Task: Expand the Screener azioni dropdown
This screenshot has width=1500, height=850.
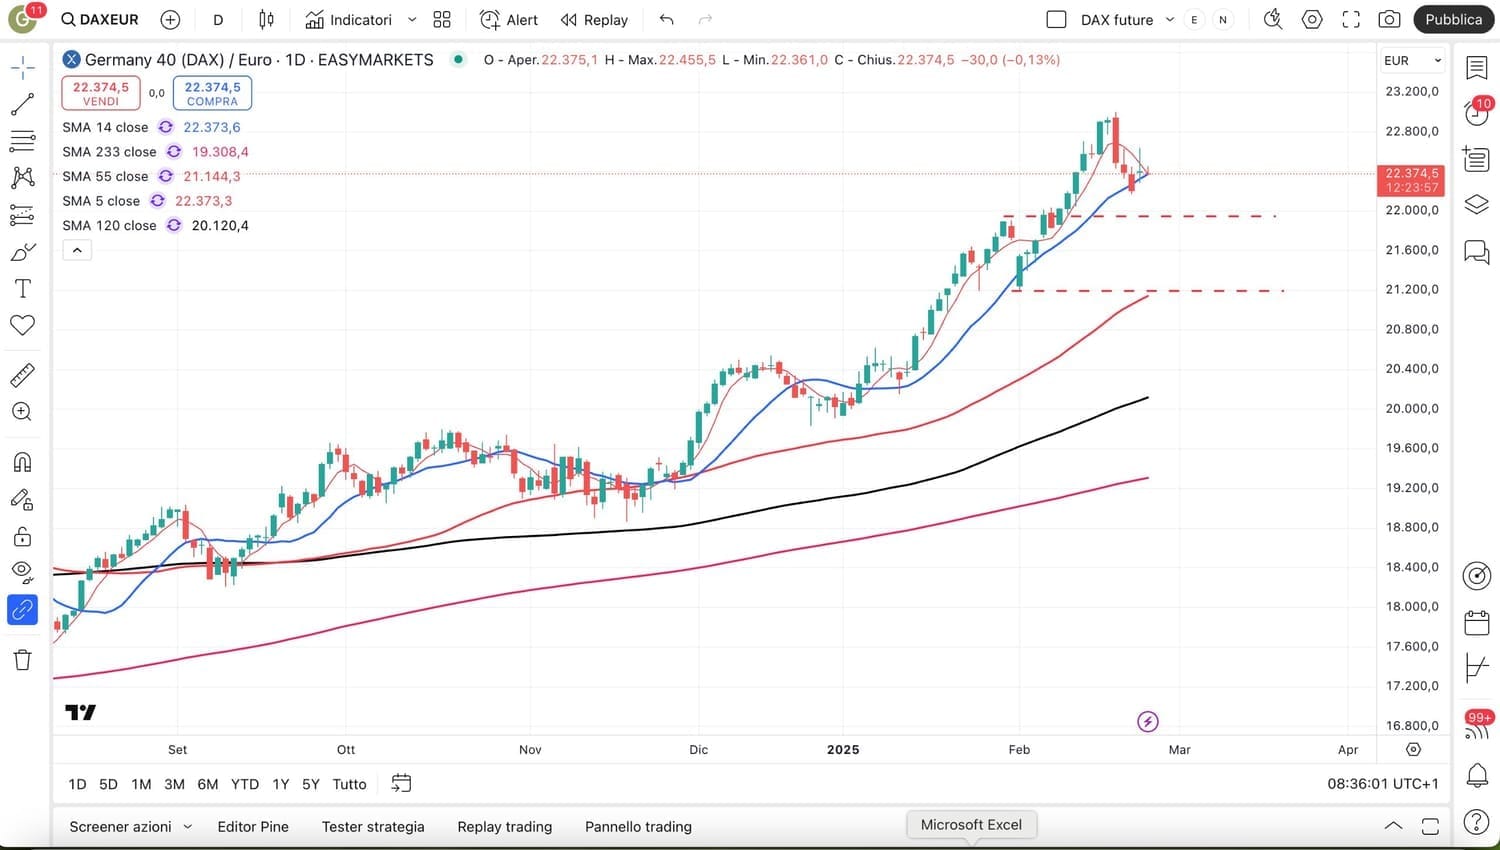Action: pyautogui.click(x=188, y=827)
